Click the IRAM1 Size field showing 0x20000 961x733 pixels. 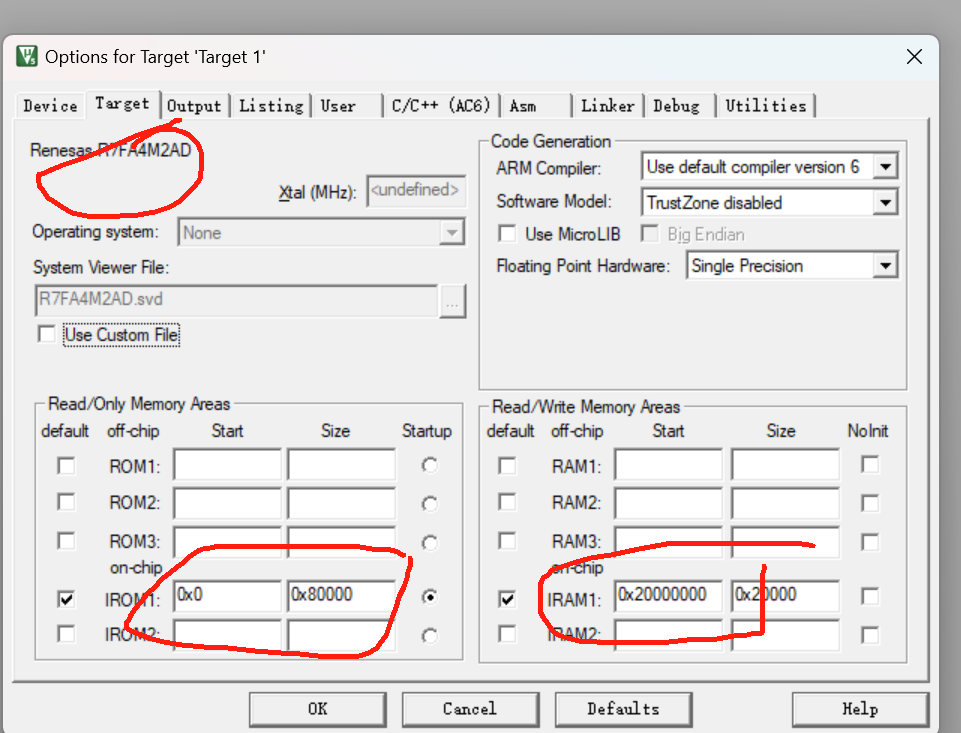click(785, 596)
